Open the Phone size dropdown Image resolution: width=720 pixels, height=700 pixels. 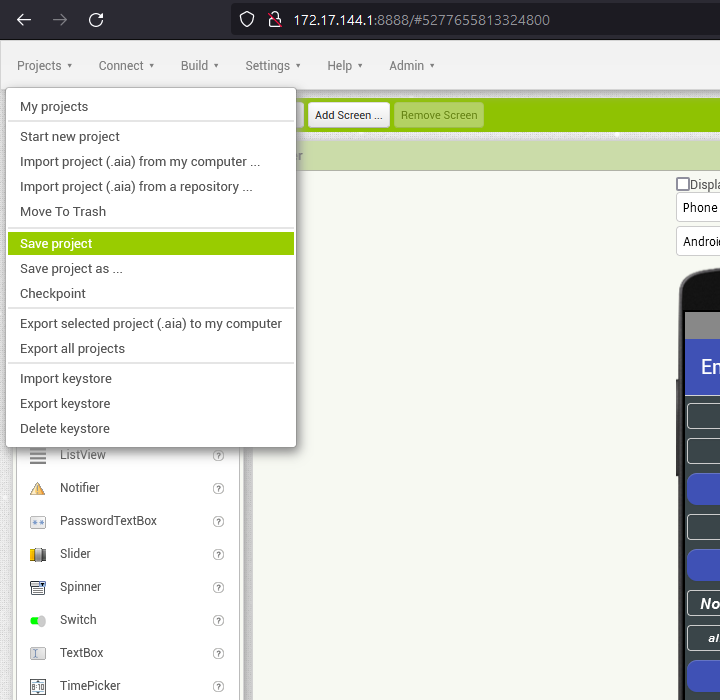click(x=699, y=208)
